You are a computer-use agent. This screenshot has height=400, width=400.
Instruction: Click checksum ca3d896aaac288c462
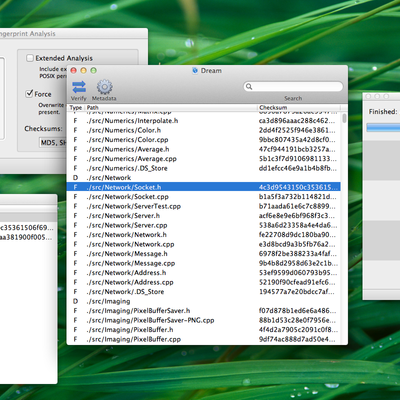[298, 121]
